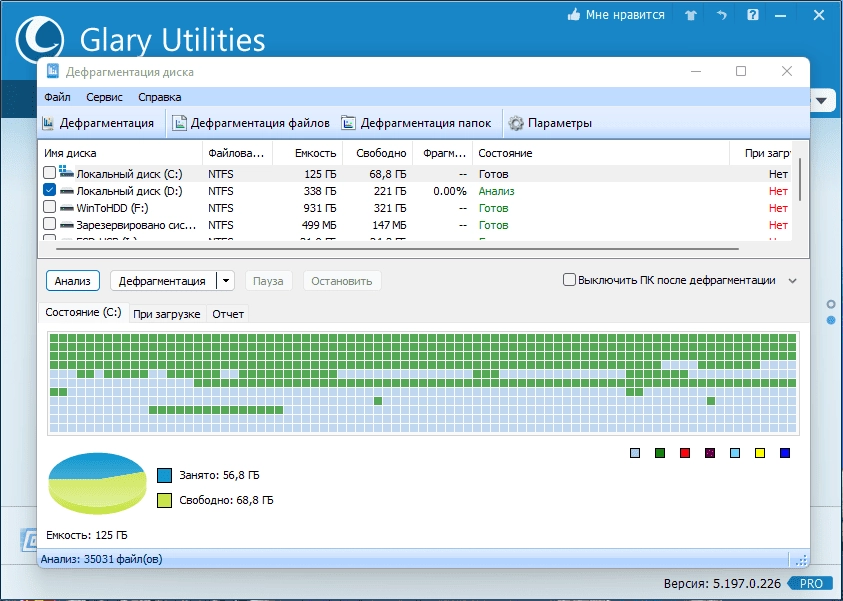Click the red legend swatch

coord(685,453)
